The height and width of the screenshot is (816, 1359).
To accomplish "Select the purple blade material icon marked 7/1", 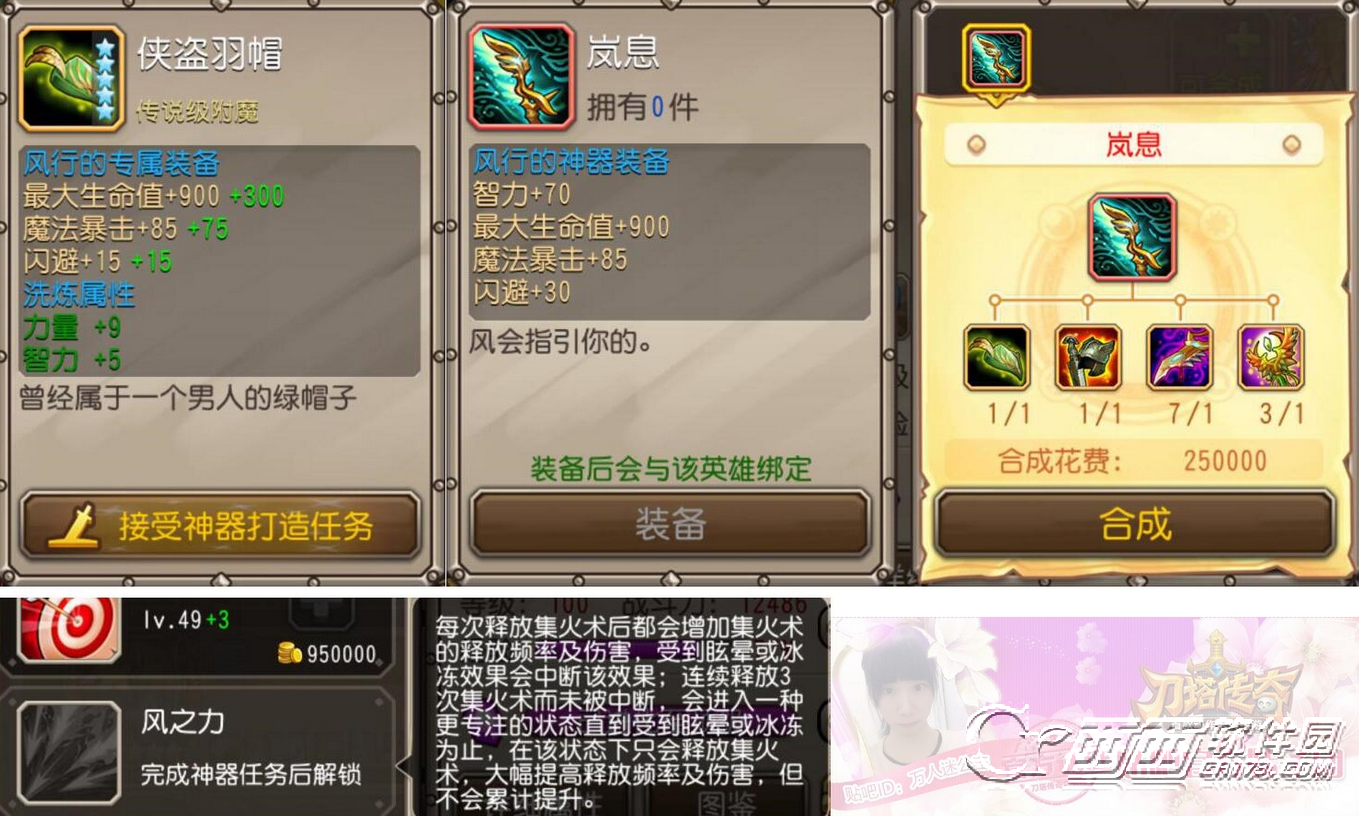I will click(1179, 357).
